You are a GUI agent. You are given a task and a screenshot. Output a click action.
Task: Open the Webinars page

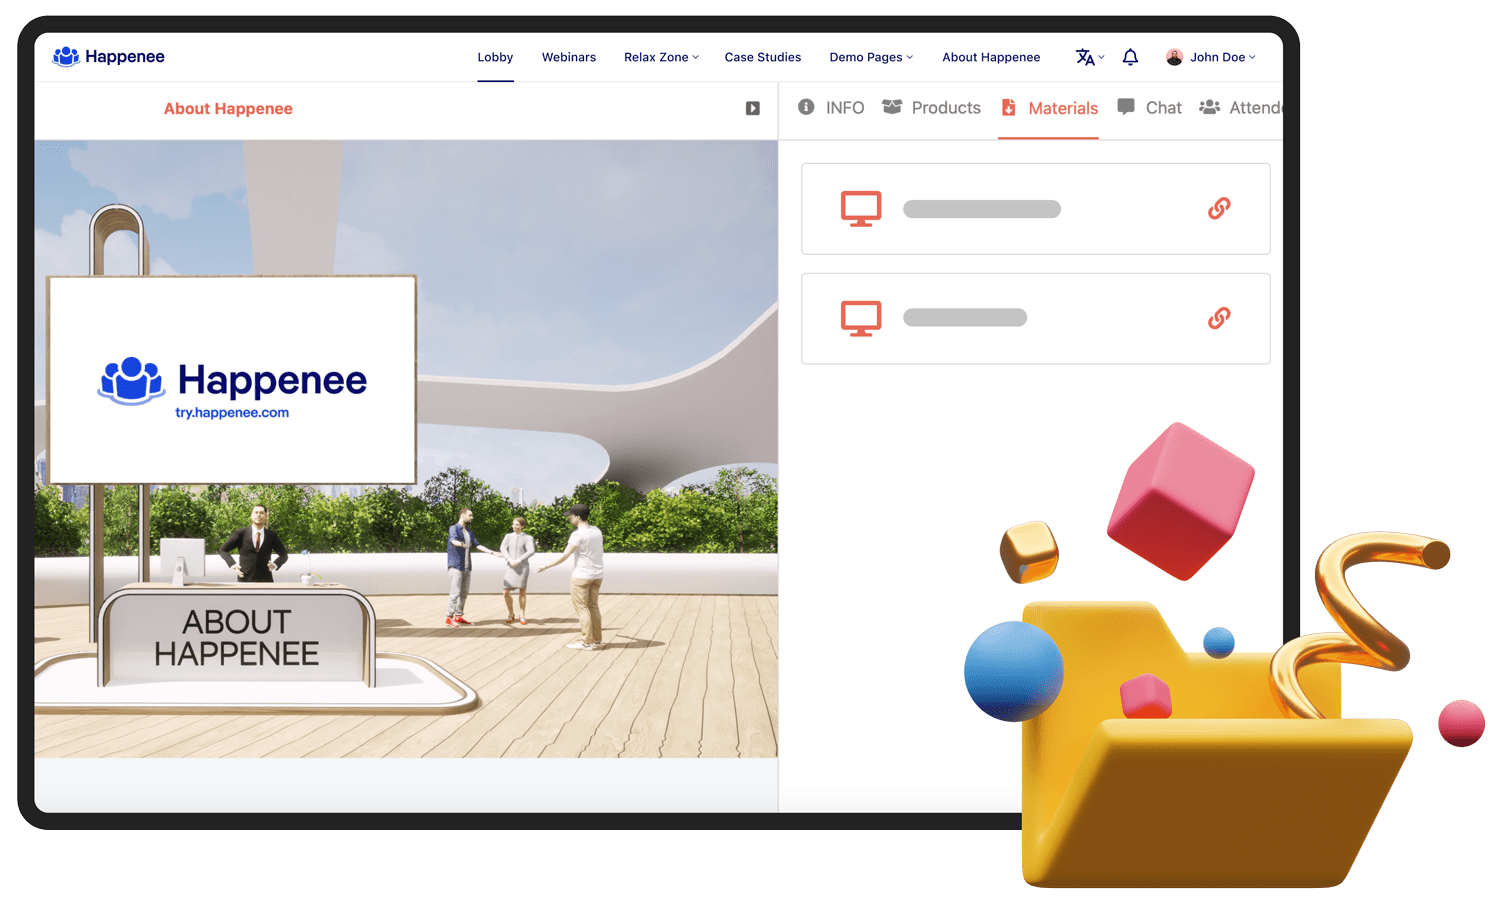click(x=569, y=57)
